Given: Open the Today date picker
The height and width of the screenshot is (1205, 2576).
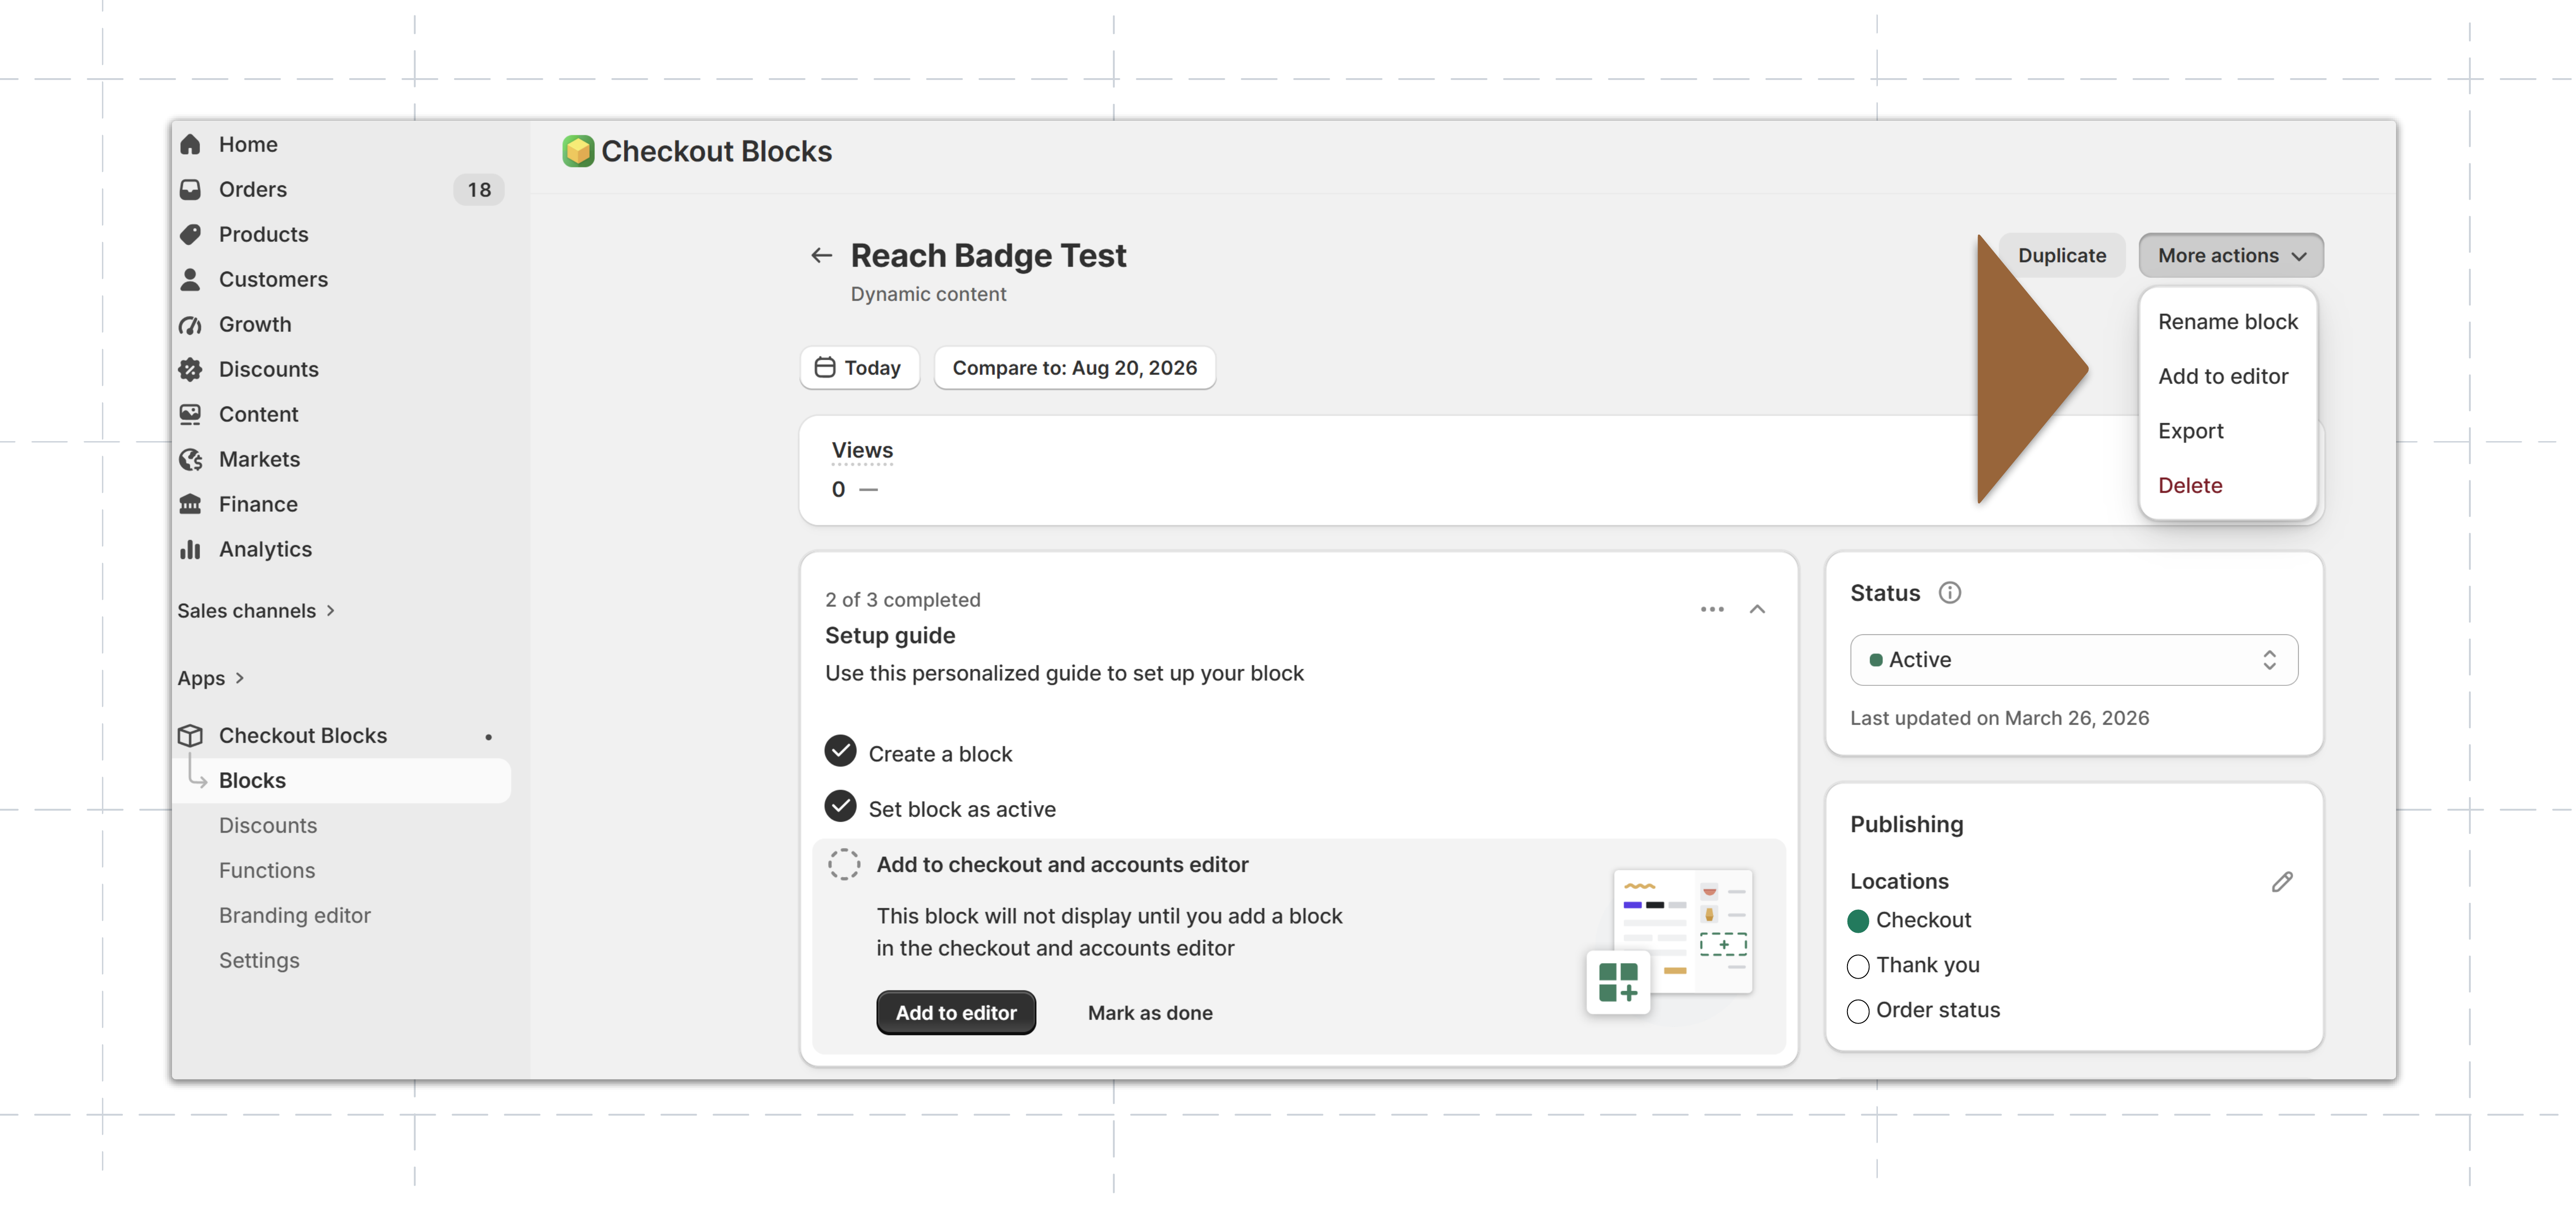Looking at the screenshot, I should click(x=859, y=368).
